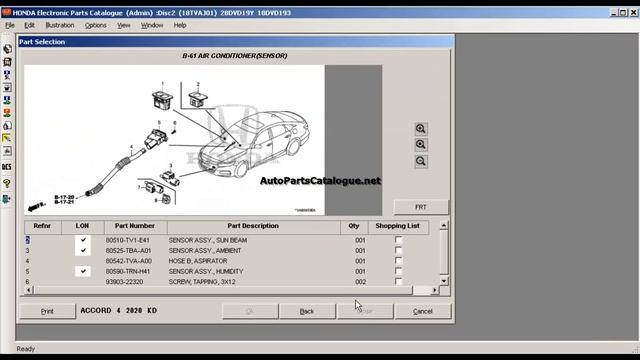Tick Shopping List box for SENSOR ASSY., HUMIDITY

tap(398, 271)
